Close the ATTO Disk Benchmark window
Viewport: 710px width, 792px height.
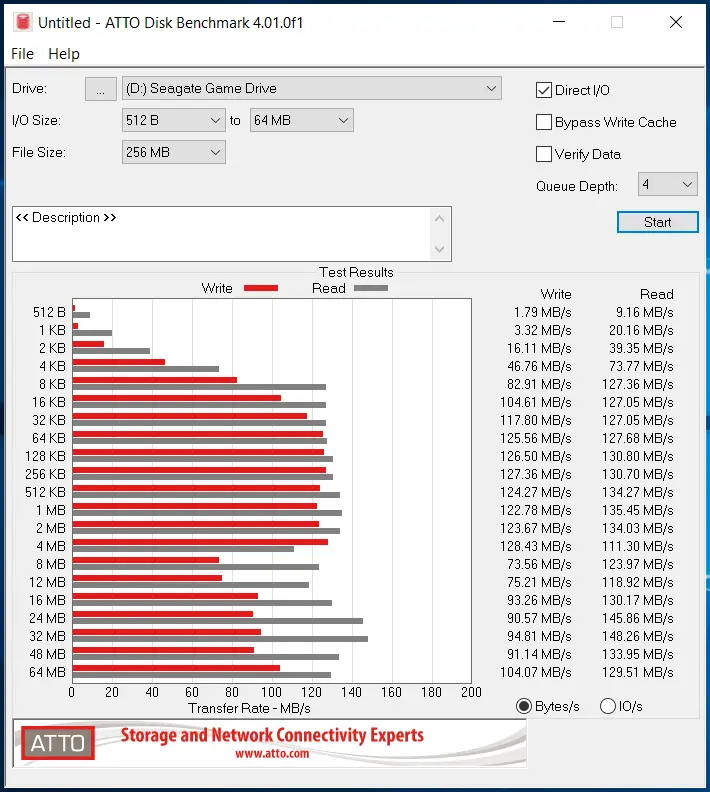click(x=676, y=22)
